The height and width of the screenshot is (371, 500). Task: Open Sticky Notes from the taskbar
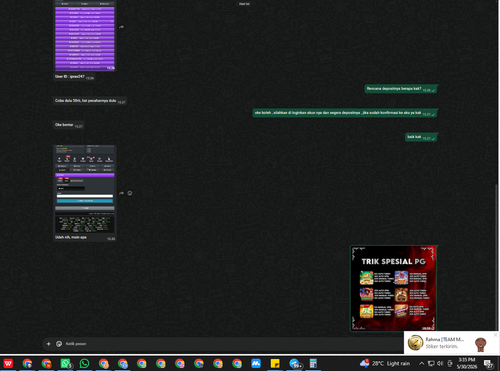pyautogui.click(x=275, y=363)
